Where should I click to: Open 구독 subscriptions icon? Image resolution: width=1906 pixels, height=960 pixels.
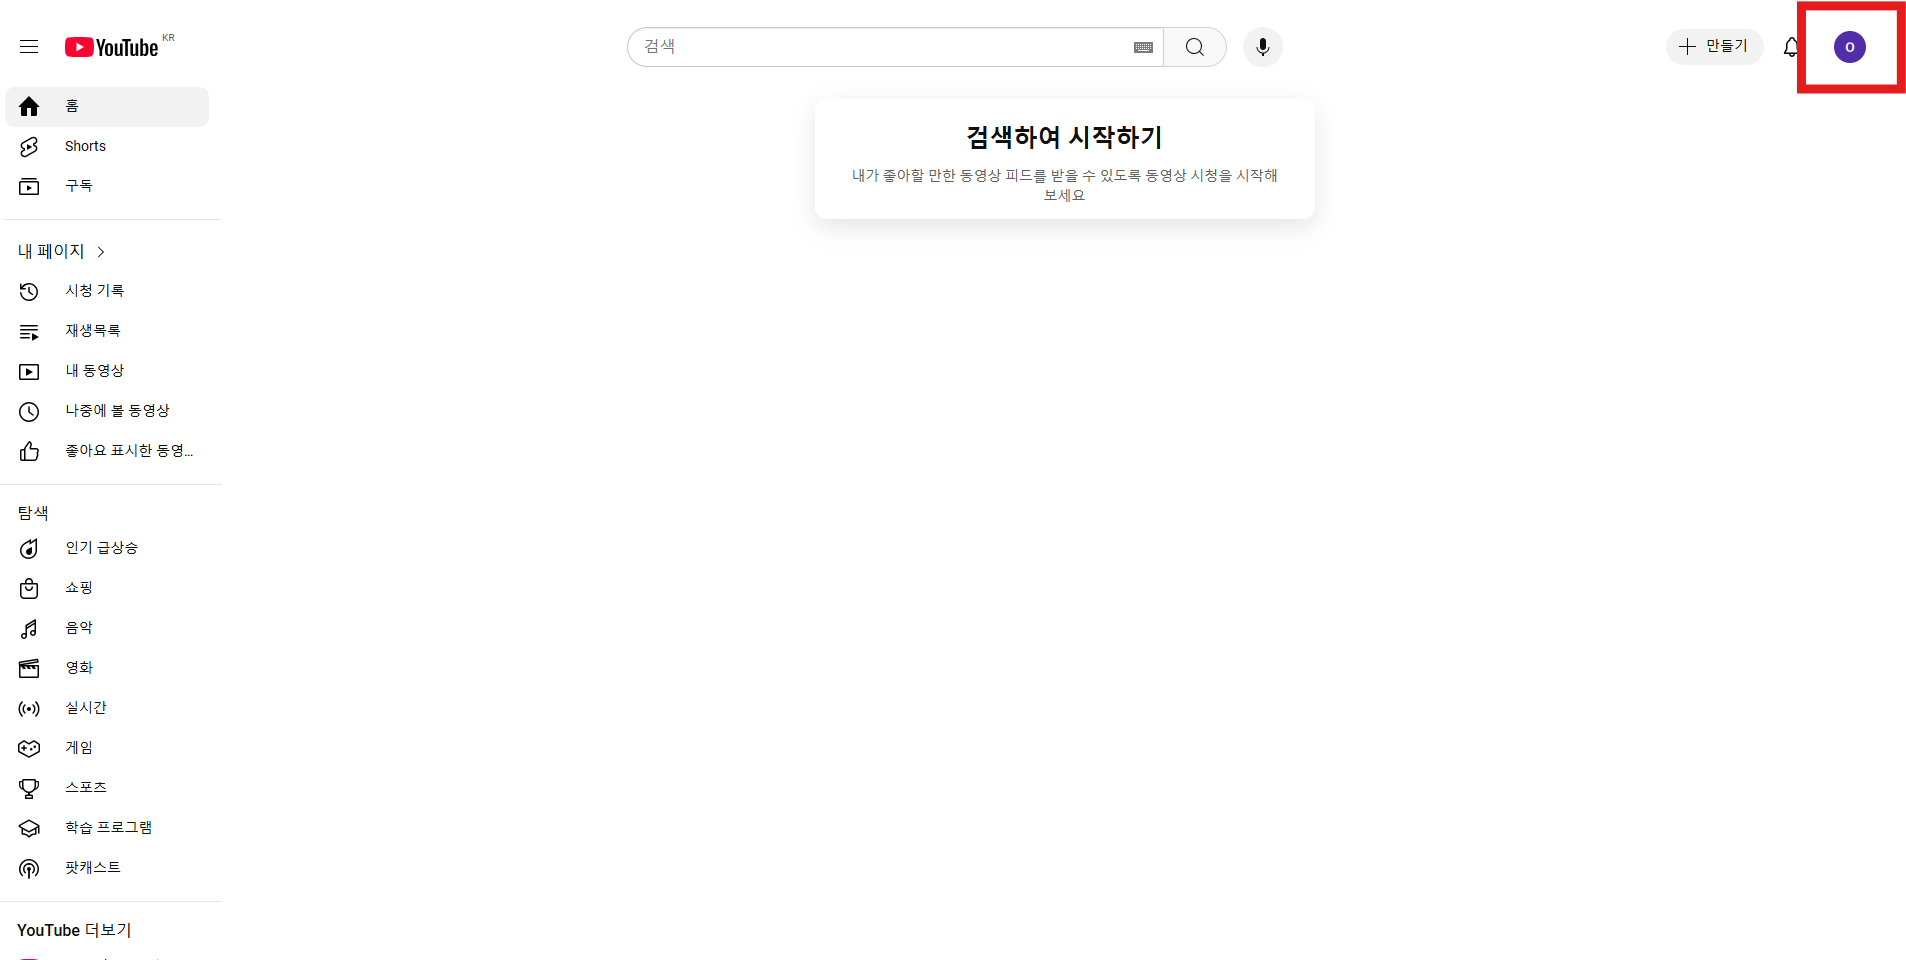click(x=29, y=187)
